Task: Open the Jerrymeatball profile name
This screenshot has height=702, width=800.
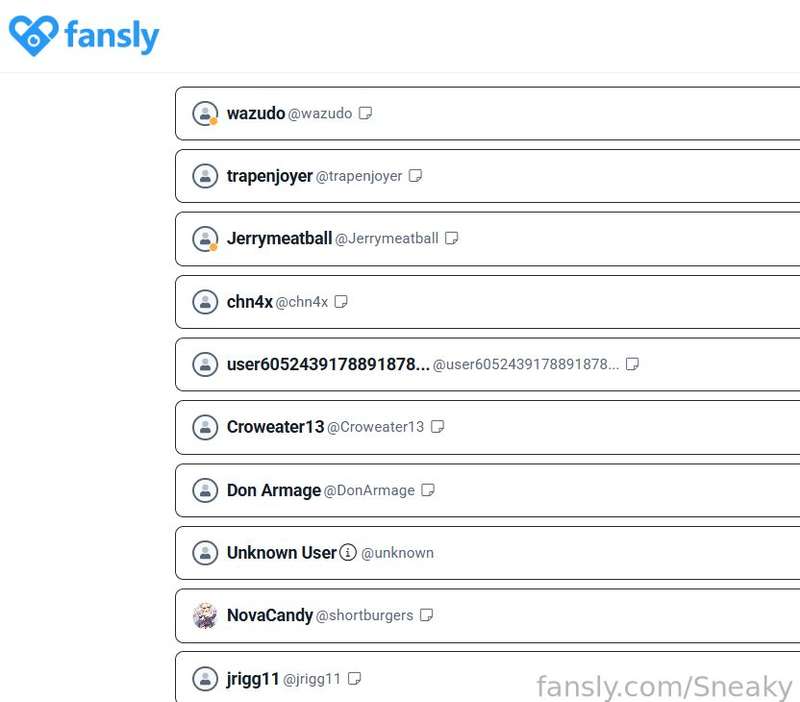Action: pyautogui.click(x=279, y=238)
